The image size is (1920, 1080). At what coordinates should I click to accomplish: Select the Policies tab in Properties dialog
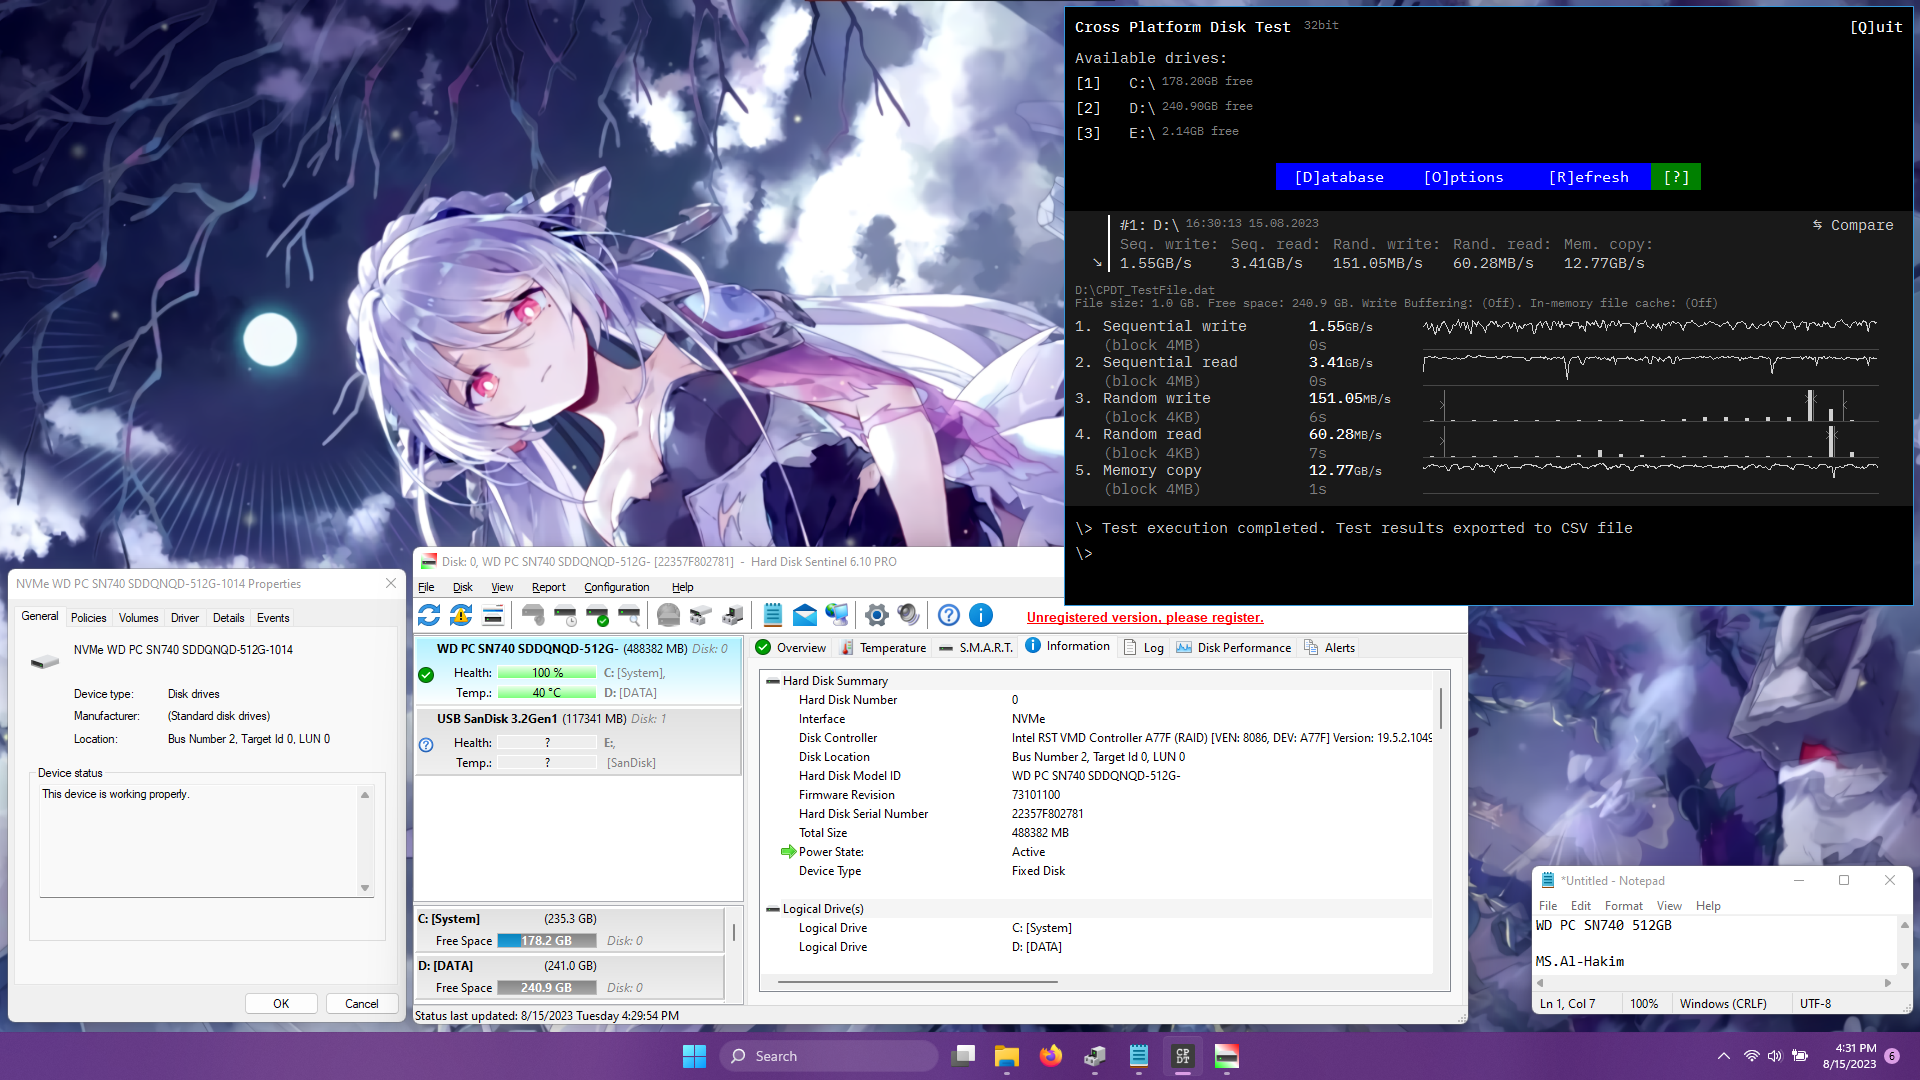[88, 618]
